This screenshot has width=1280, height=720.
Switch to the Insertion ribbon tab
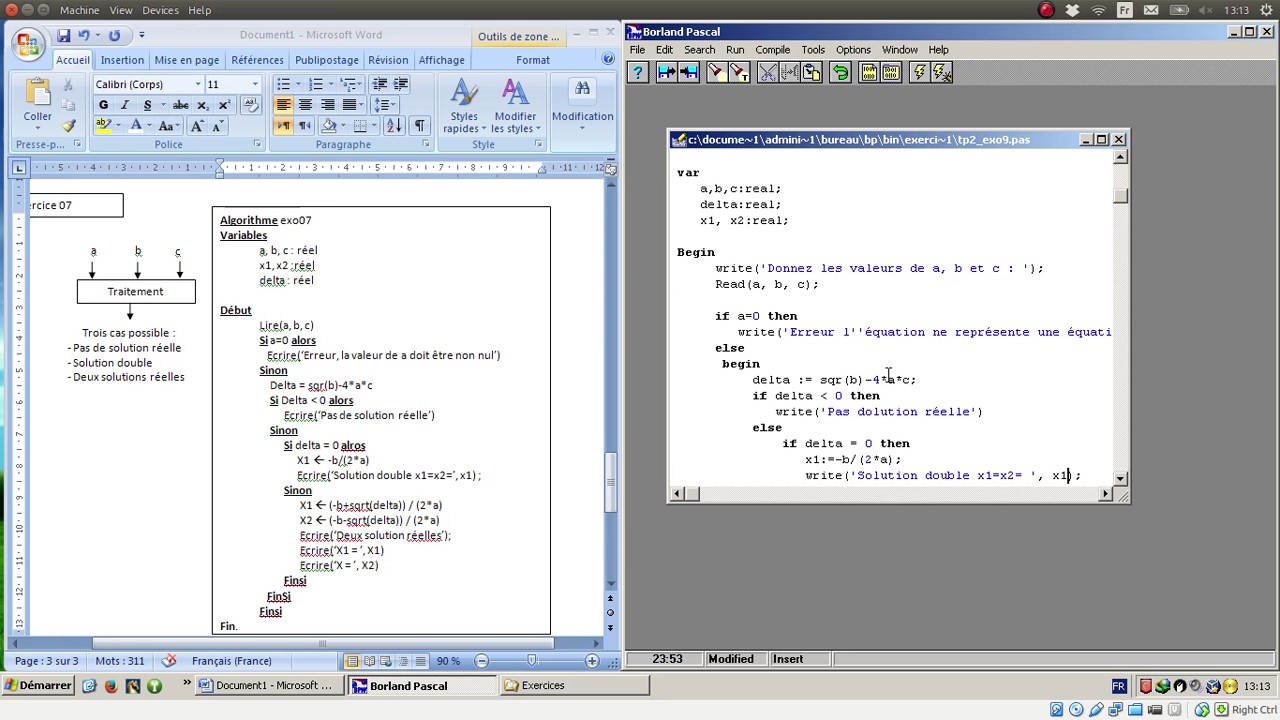(x=122, y=60)
